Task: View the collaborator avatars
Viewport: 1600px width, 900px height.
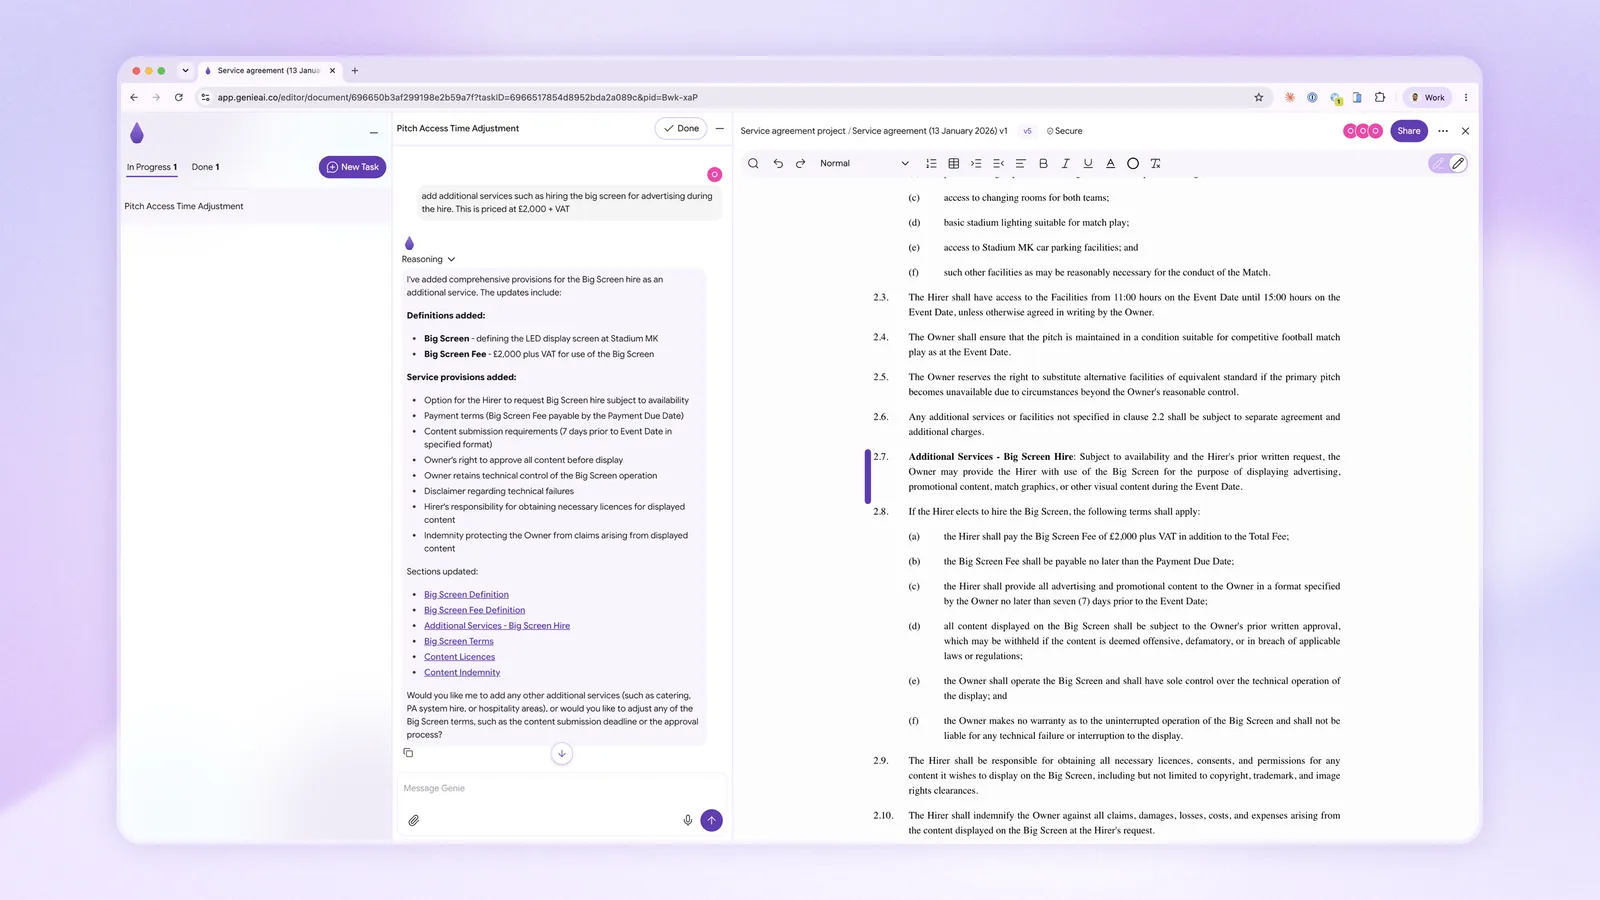Action: point(1363,131)
